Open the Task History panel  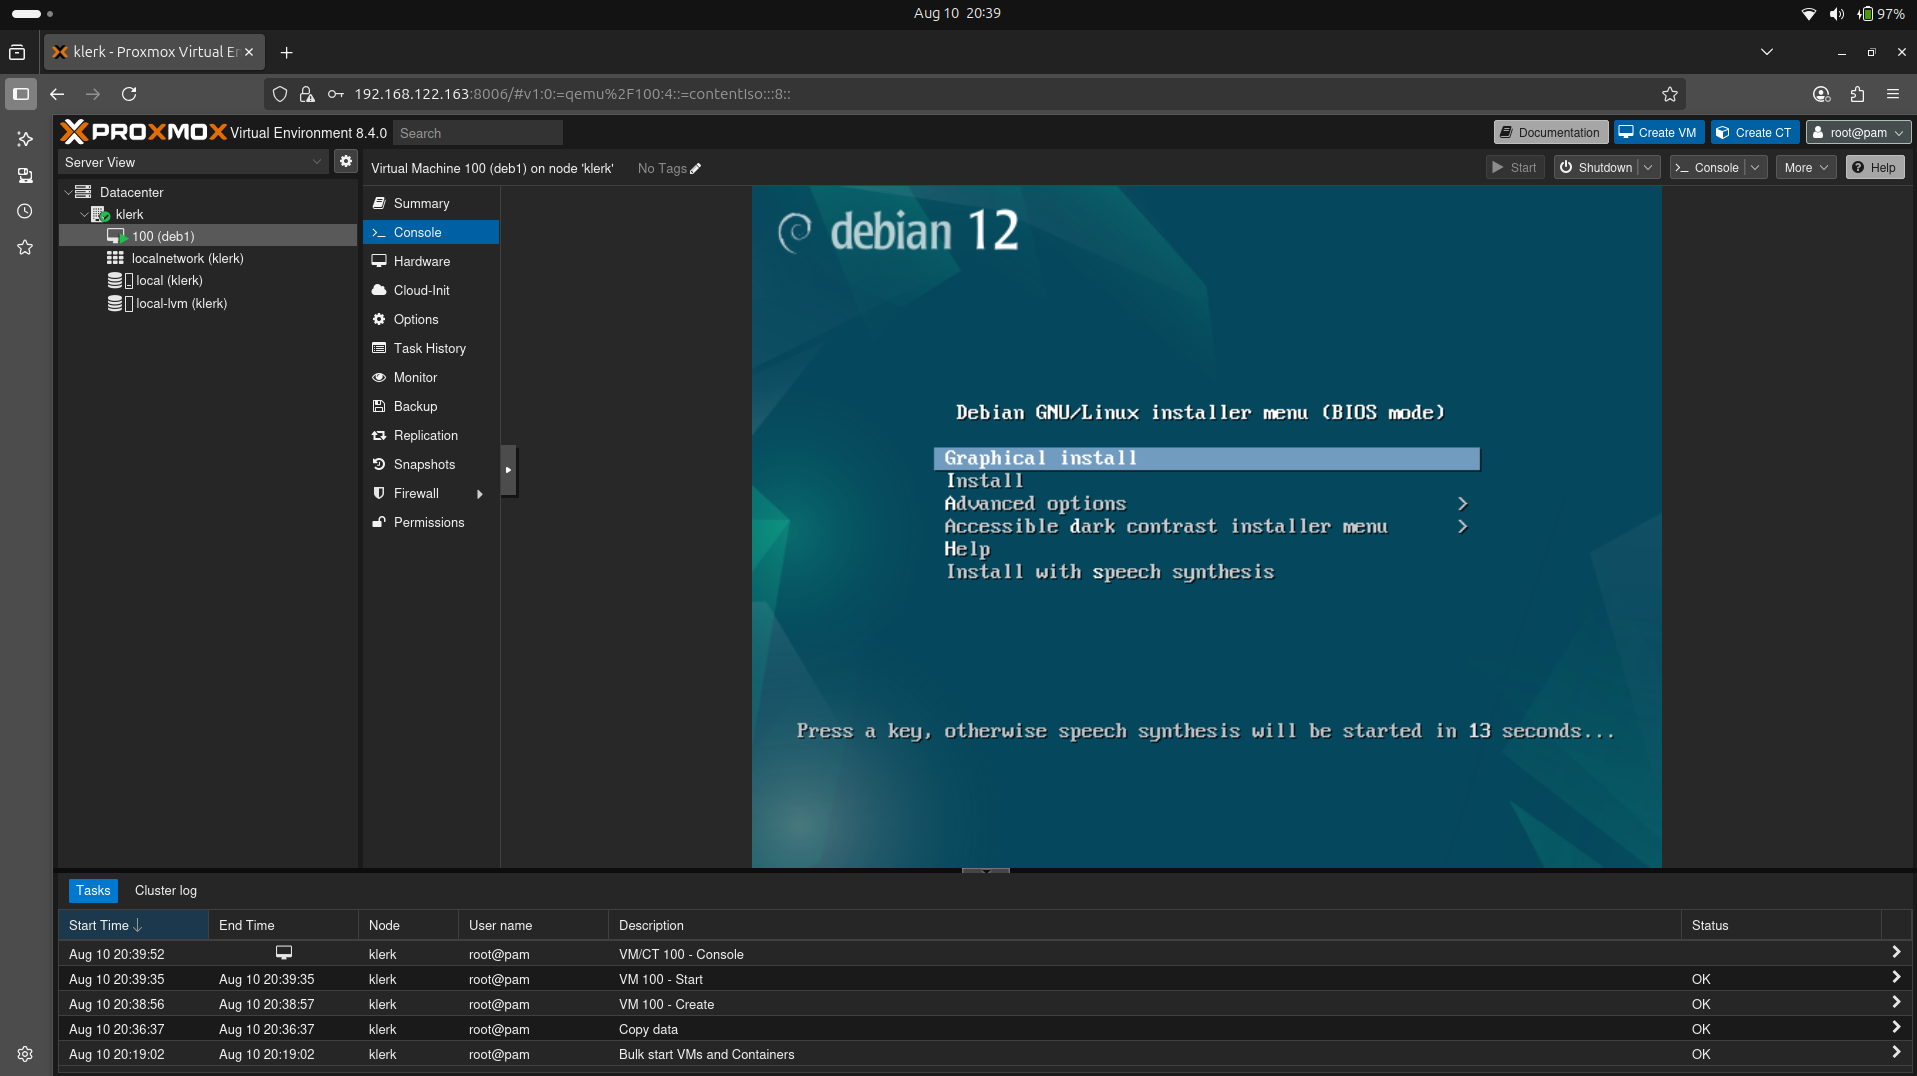click(430, 348)
